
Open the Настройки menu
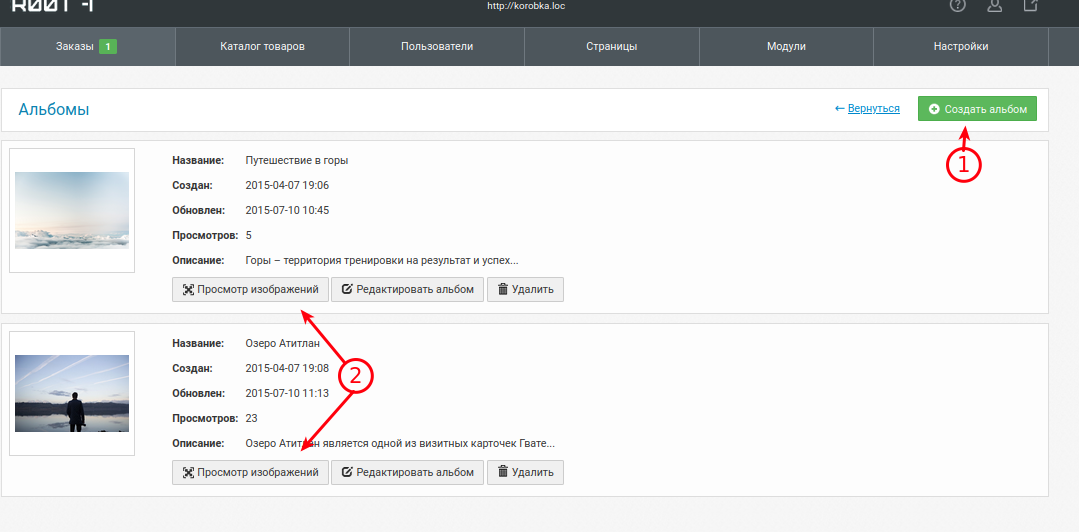coord(961,47)
